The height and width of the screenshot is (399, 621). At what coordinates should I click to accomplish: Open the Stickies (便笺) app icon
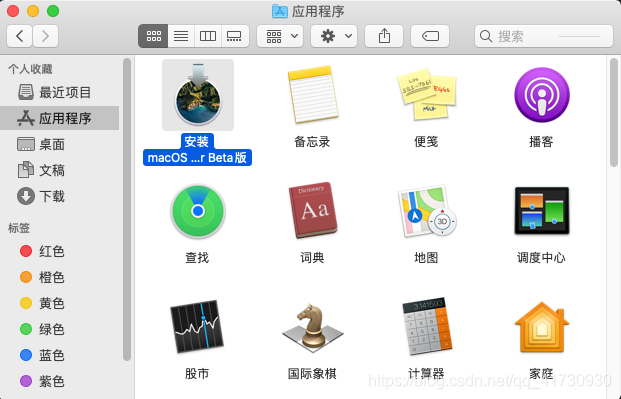pyautogui.click(x=427, y=94)
